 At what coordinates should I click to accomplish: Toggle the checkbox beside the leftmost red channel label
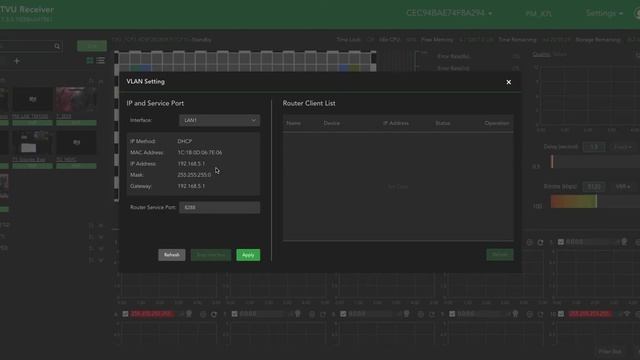125,314
